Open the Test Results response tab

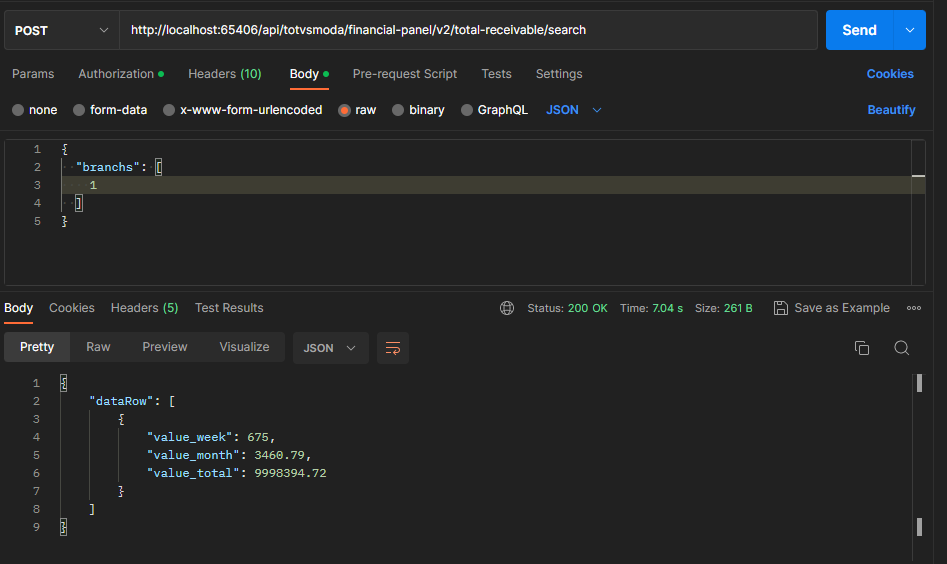pos(229,308)
